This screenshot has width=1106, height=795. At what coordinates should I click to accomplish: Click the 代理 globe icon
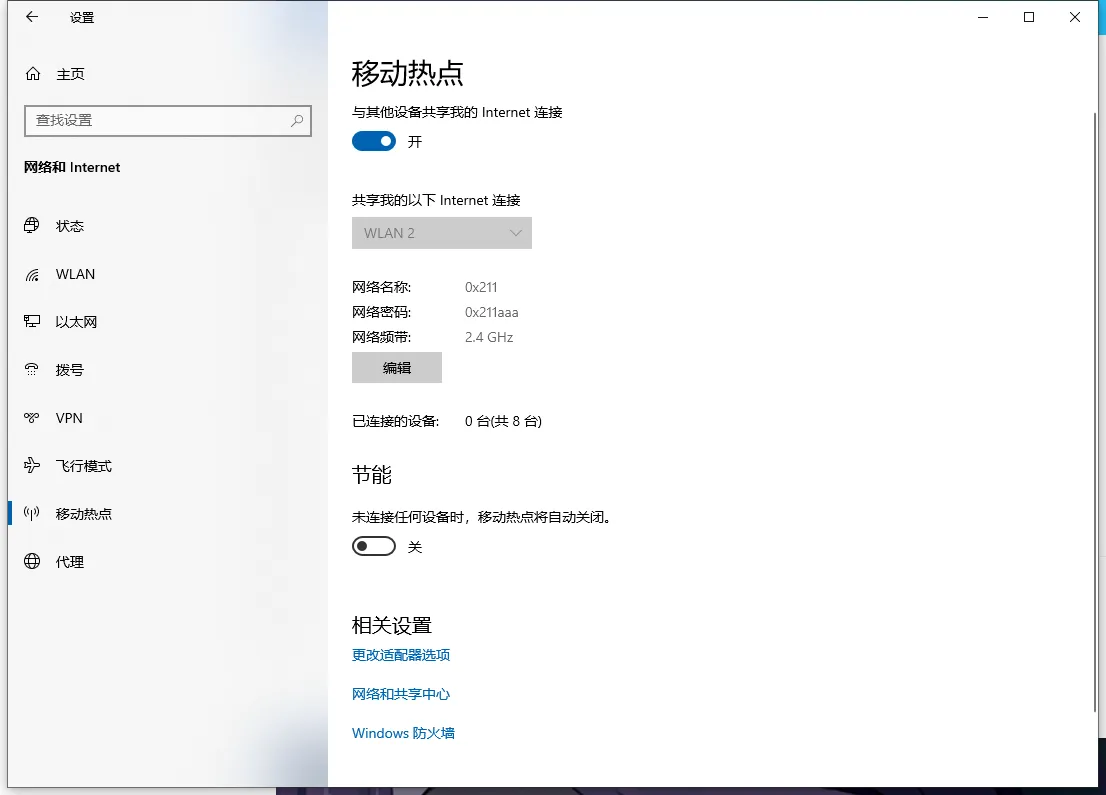point(33,562)
